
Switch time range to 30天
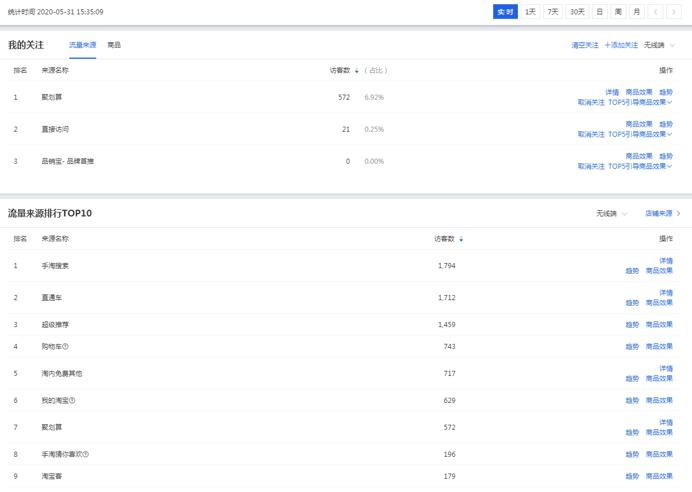pos(577,12)
